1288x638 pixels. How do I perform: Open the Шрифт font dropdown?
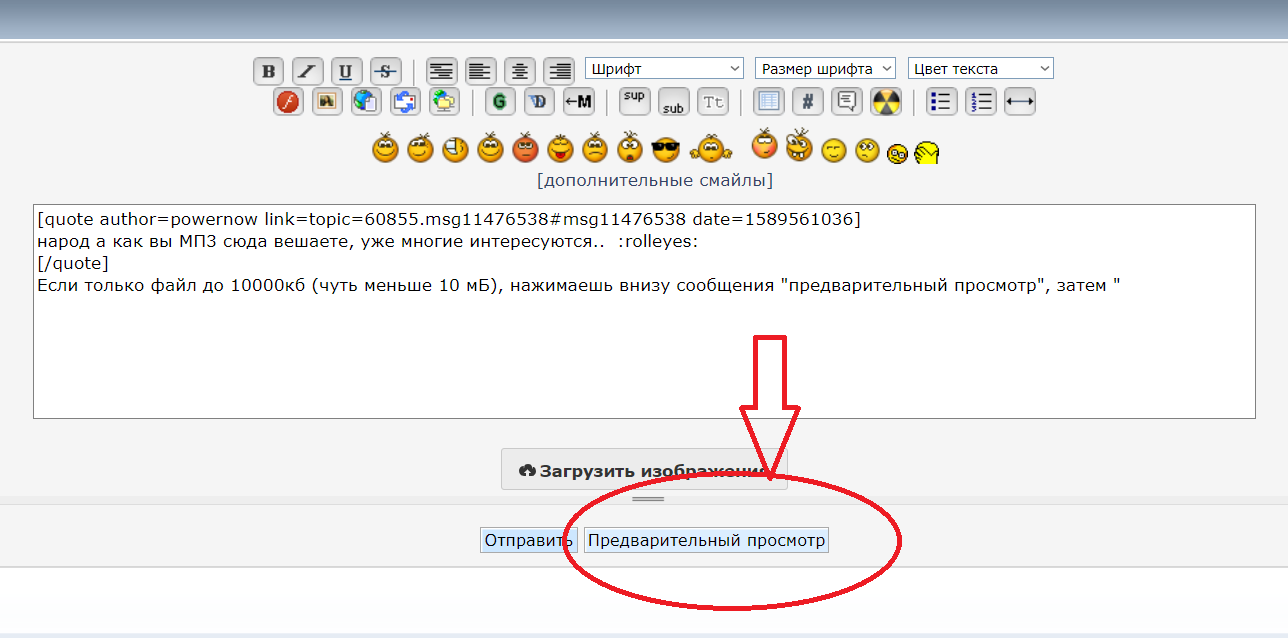664,69
